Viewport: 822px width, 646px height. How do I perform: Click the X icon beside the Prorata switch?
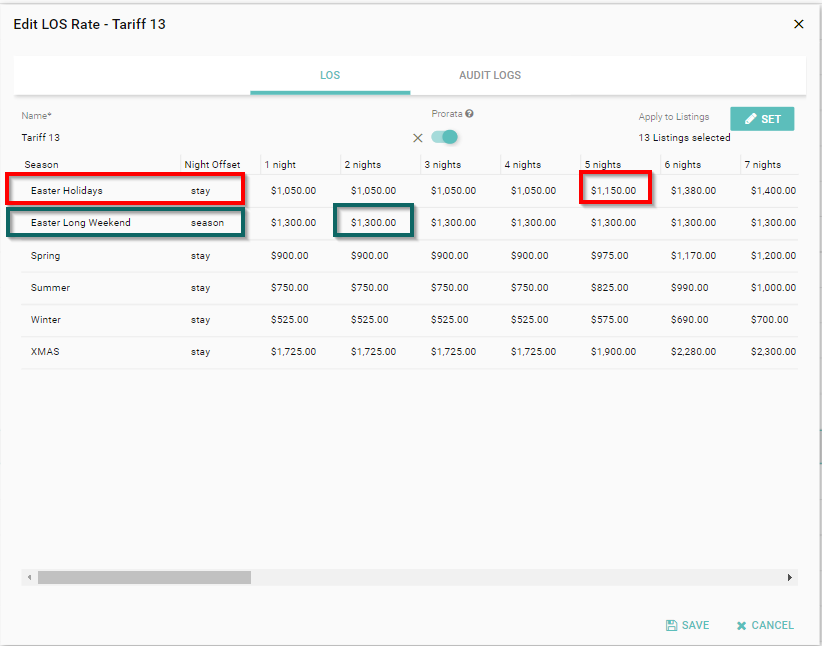[x=418, y=138]
